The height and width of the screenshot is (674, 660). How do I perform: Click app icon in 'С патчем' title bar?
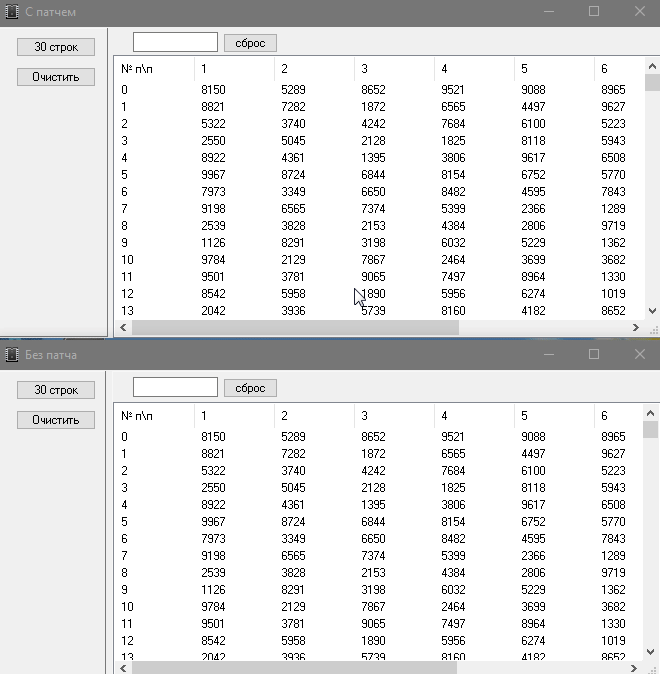coord(12,12)
